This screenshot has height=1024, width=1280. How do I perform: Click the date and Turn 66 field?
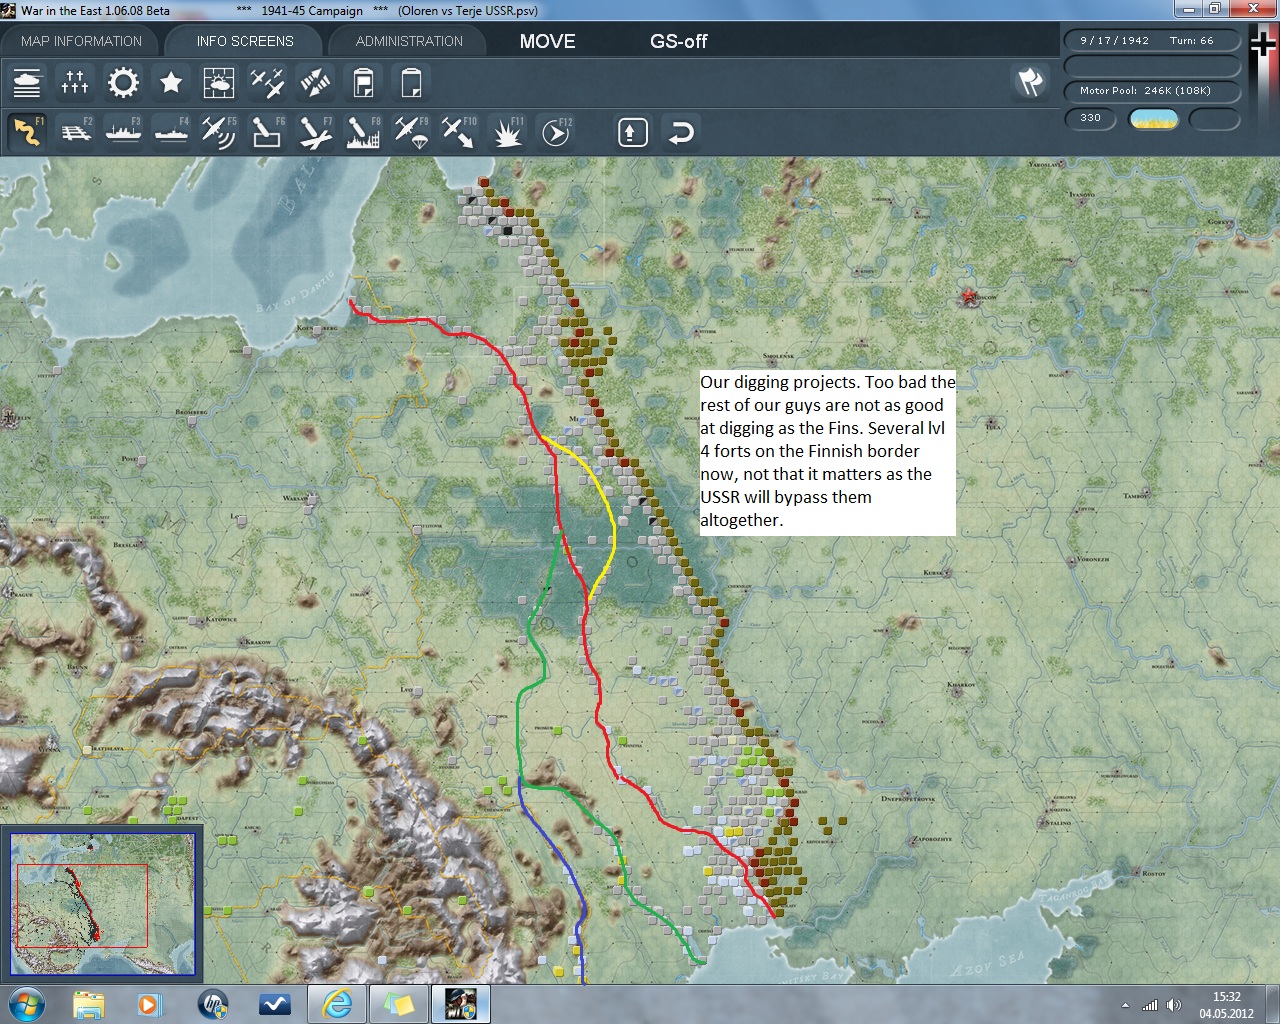[x=1151, y=41]
